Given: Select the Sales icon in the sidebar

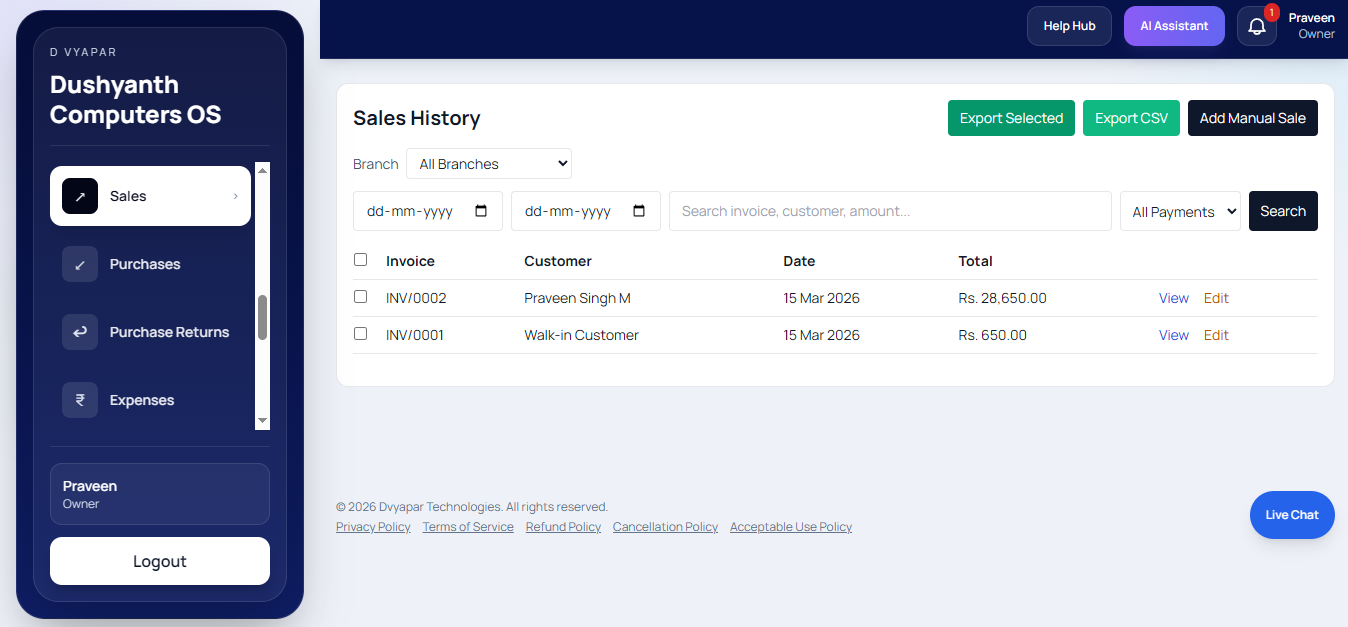Looking at the screenshot, I should [80, 196].
